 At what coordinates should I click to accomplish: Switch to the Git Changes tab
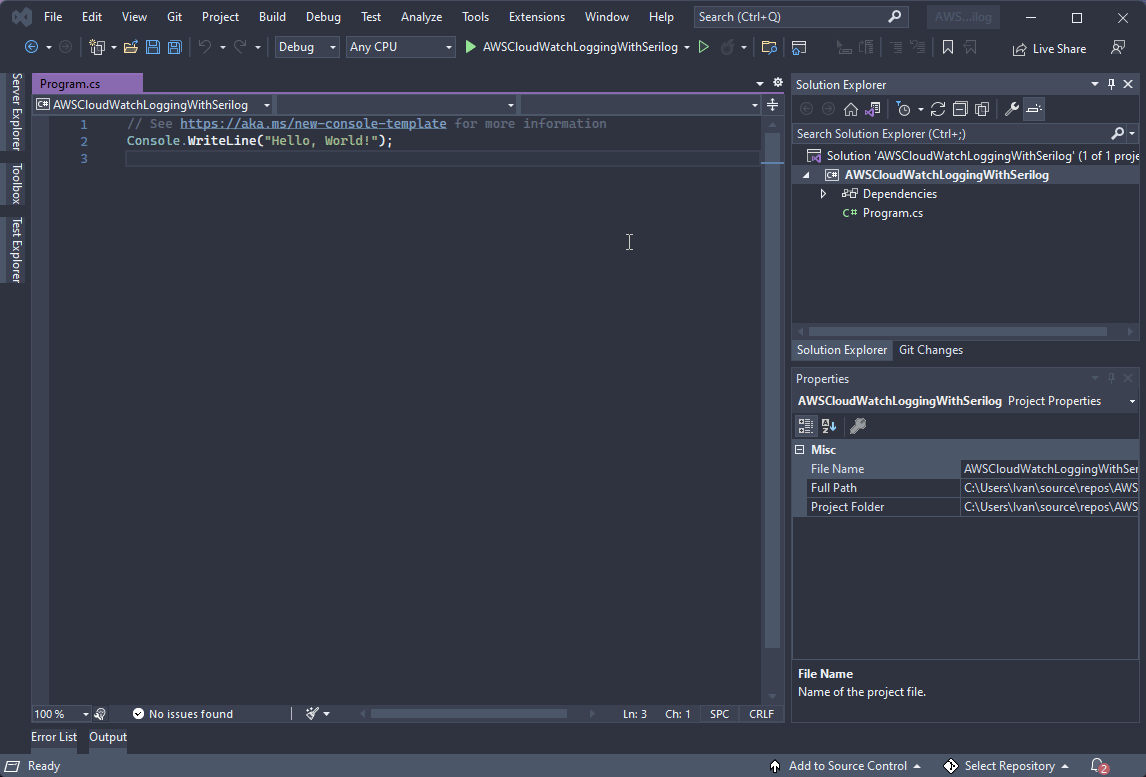[x=930, y=350]
